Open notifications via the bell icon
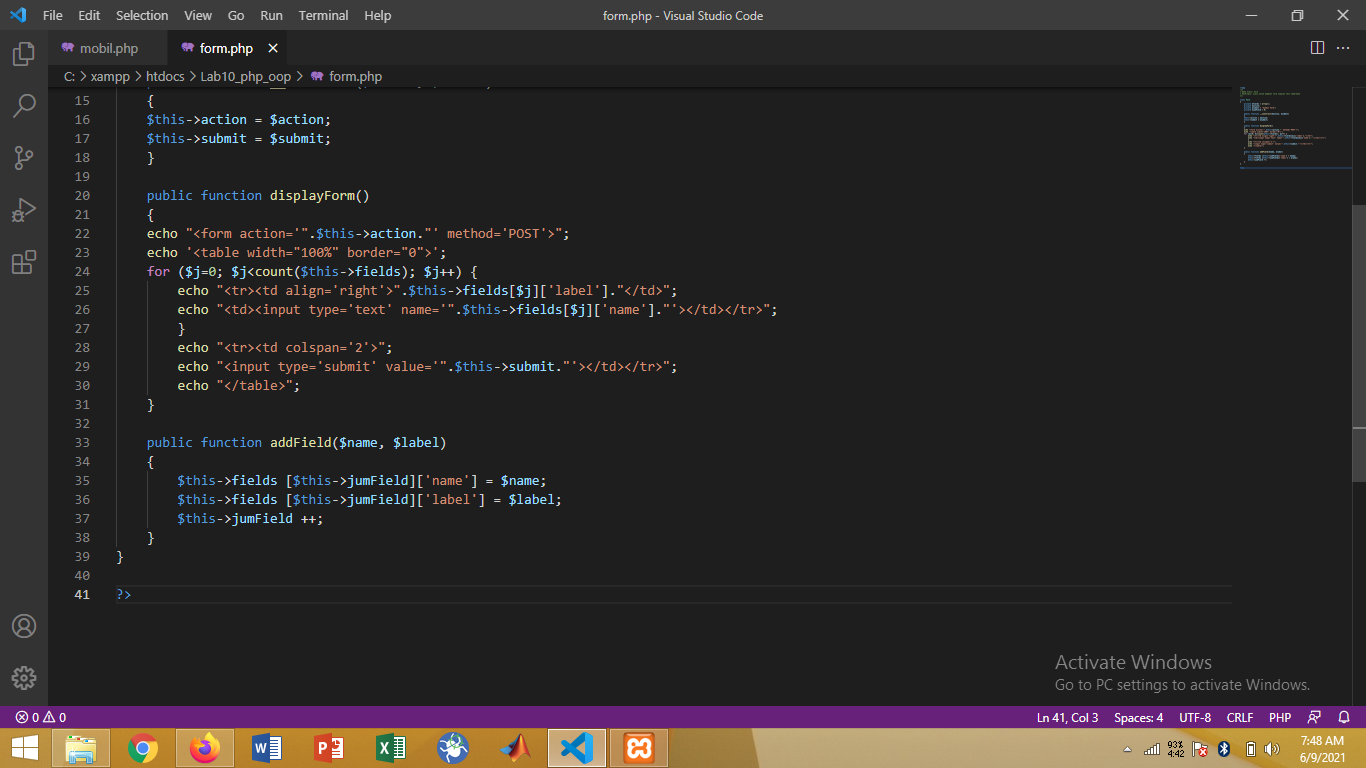This screenshot has height=768, width=1366. (x=1344, y=717)
